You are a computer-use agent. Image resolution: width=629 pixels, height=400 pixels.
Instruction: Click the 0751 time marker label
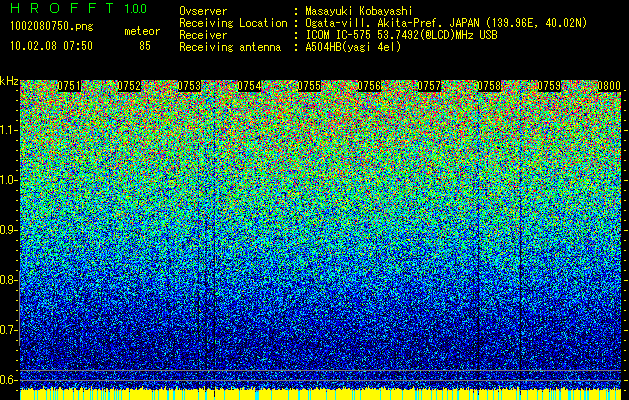[x=69, y=86]
